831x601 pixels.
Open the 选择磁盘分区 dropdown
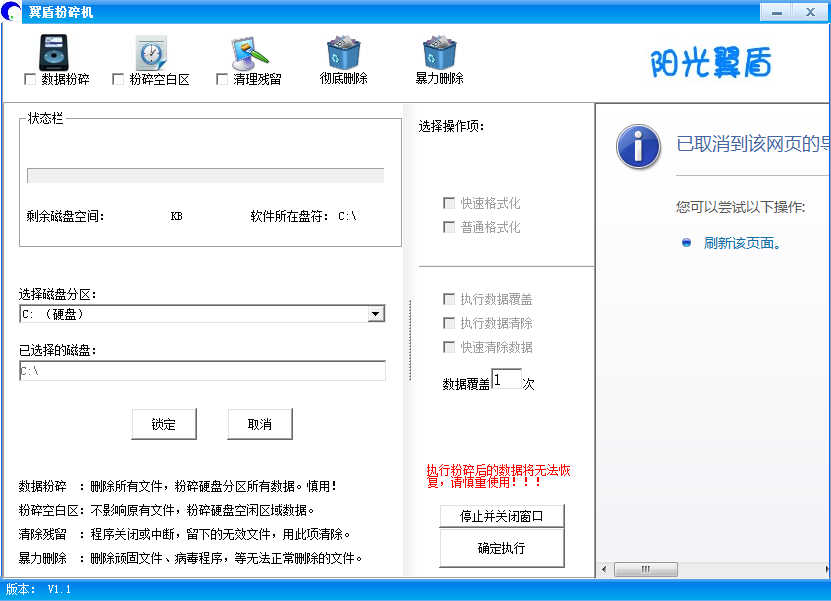376,314
